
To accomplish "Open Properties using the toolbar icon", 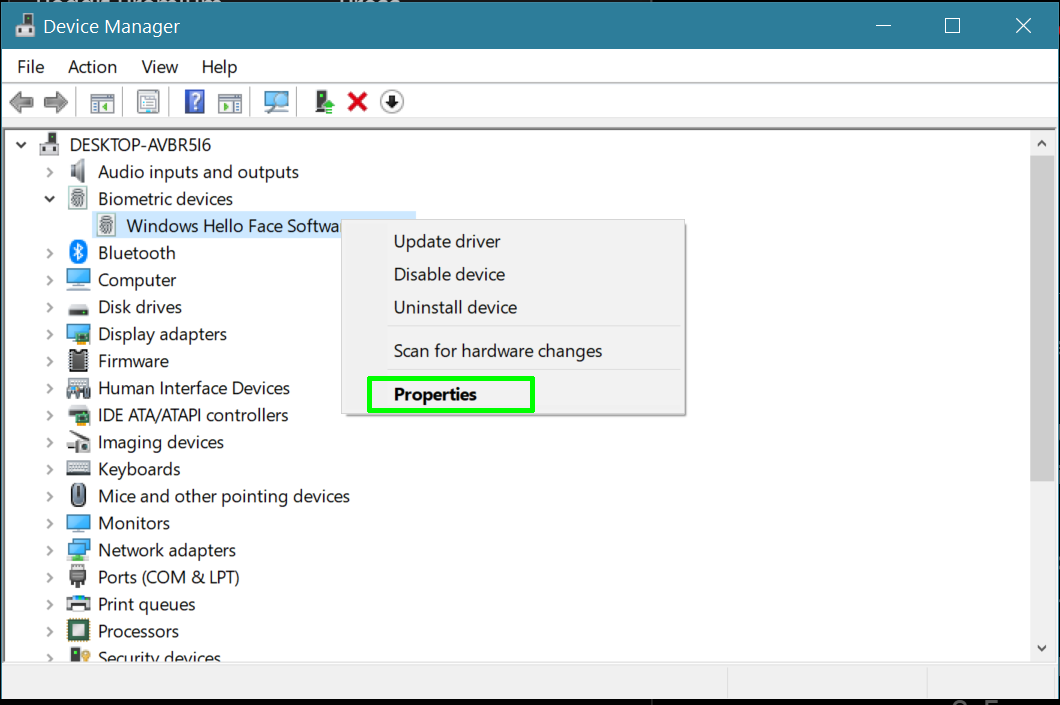I will (x=148, y=101).
